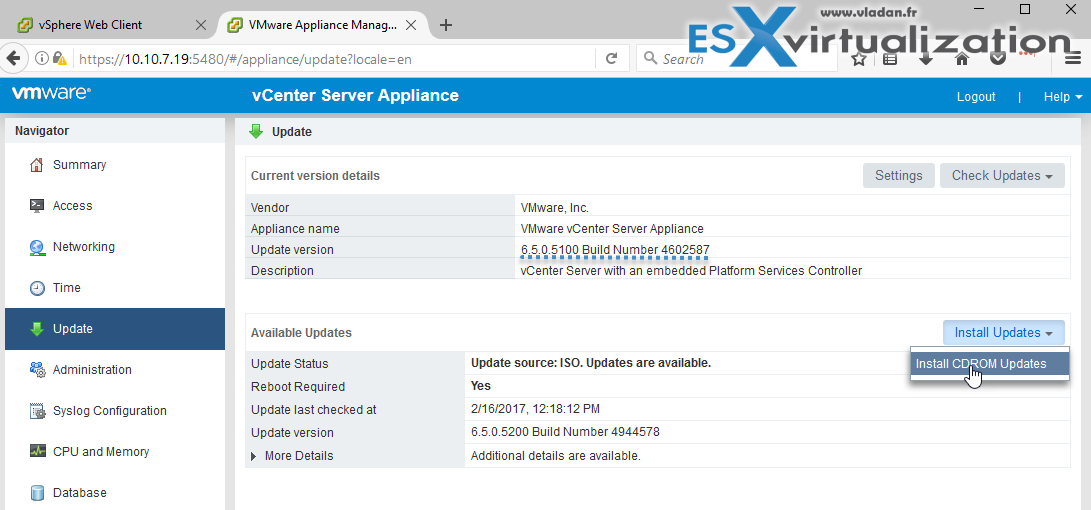Image resolution: width=1091 pixels, height=510 pixels.
Task: Choose Install CDROM Updates menu entry
Action: tap(981, 364)
